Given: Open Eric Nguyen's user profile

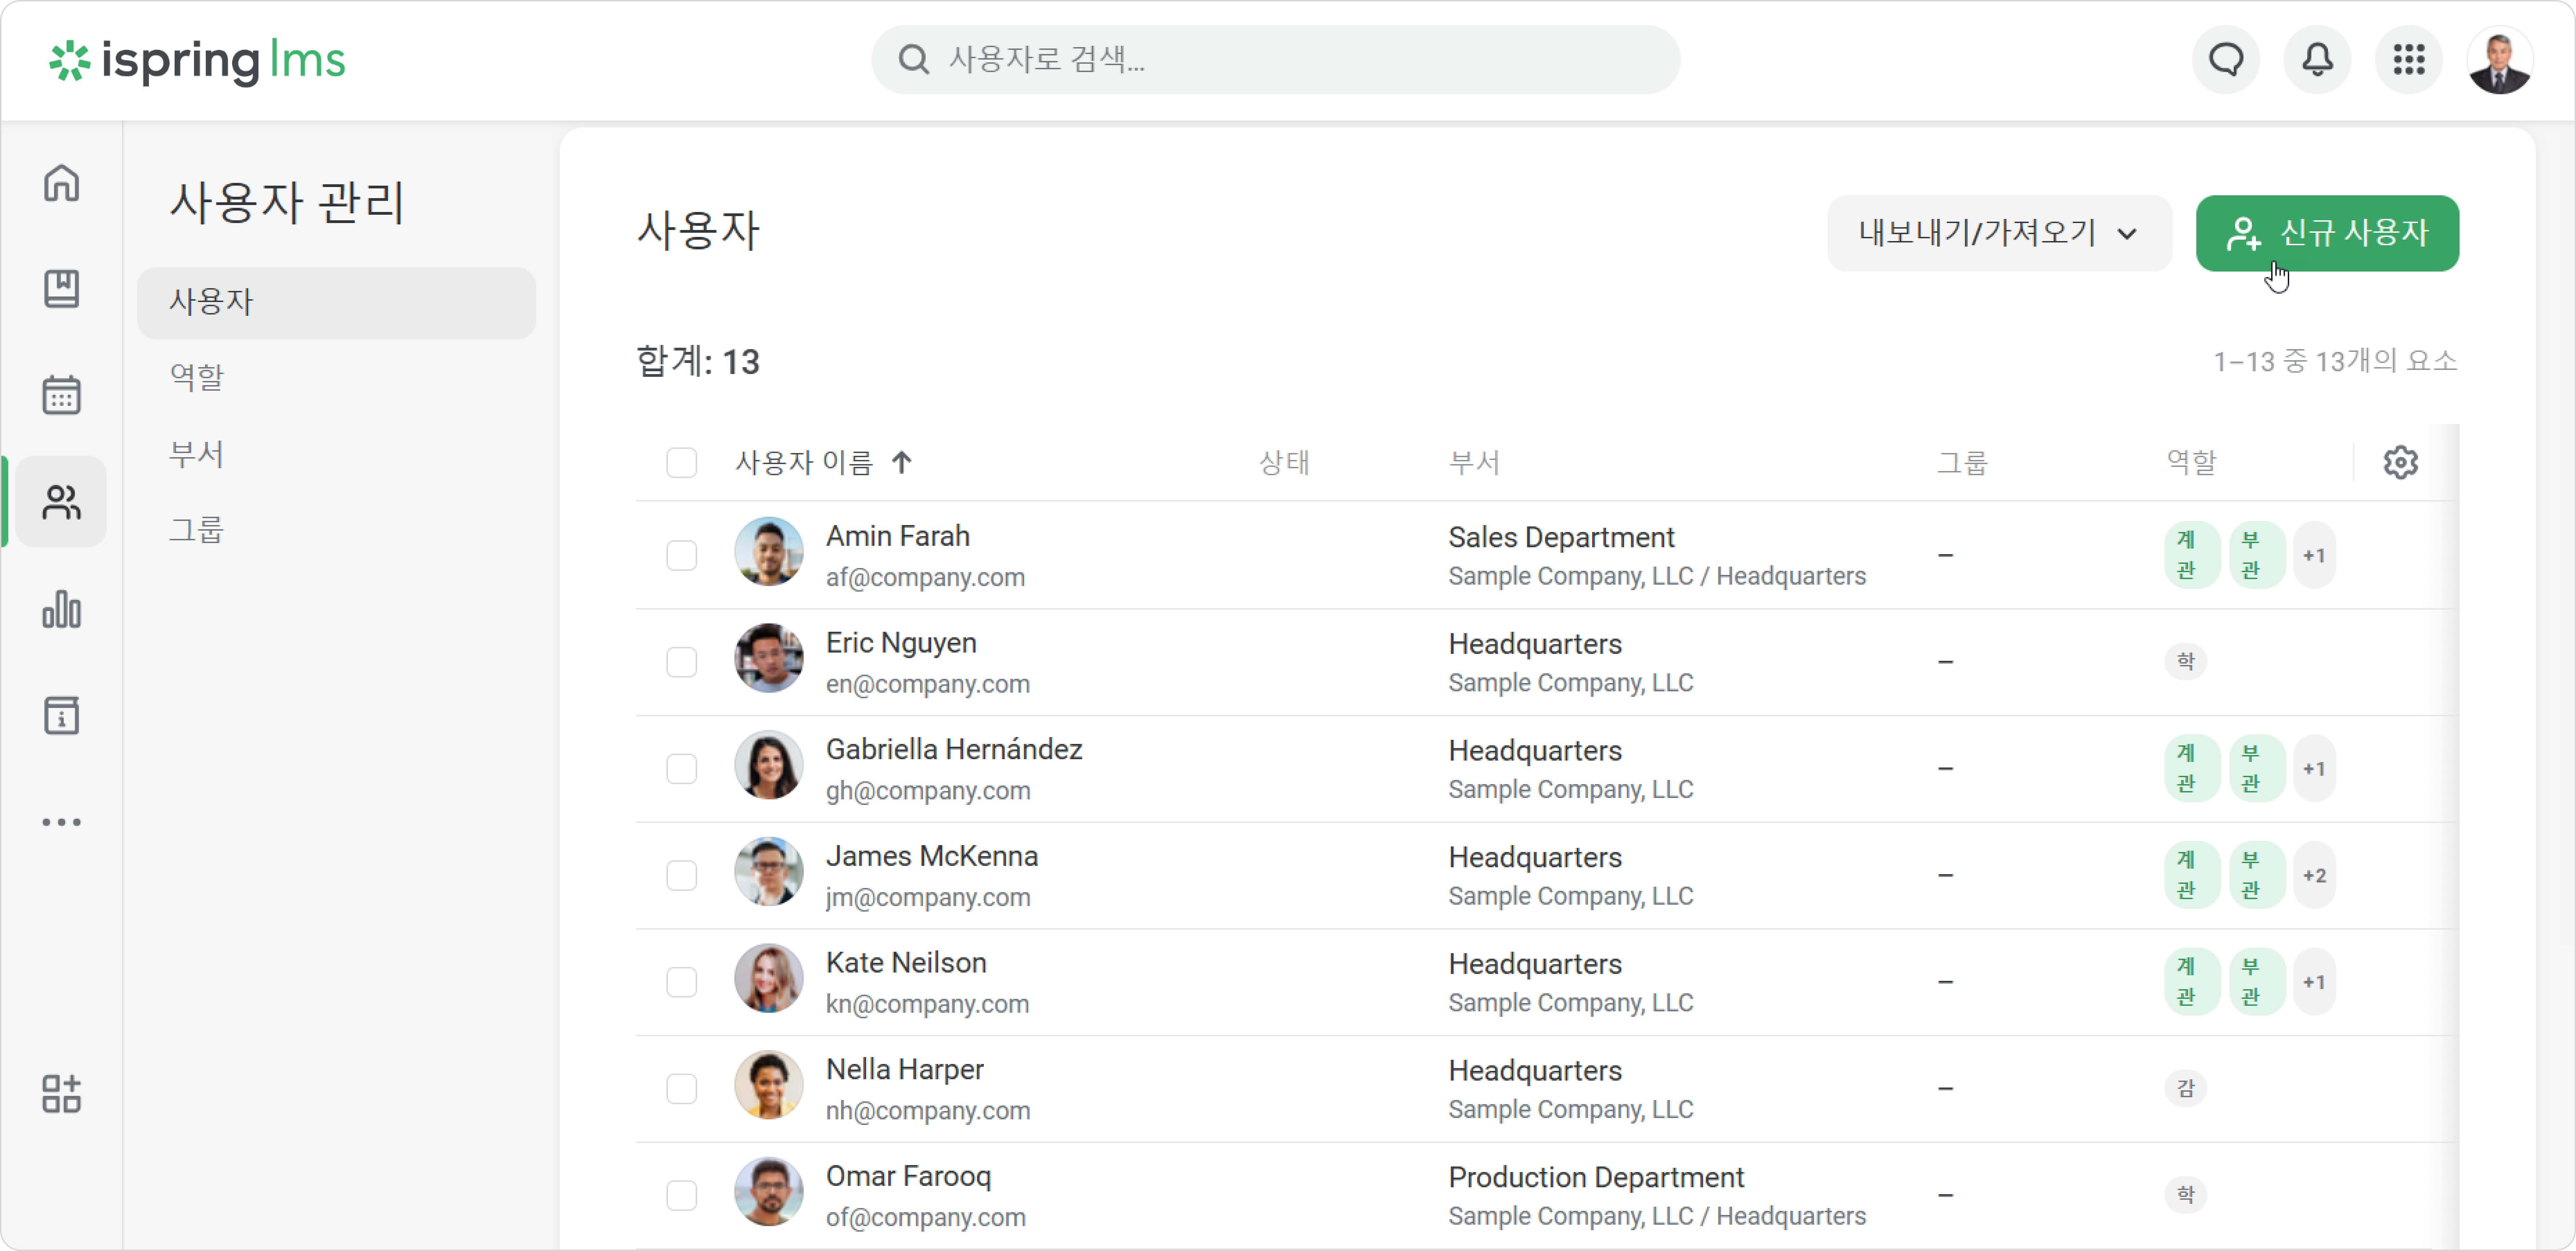Looking at the screenshot, I should pyautogui.click(x=901, y=643).
